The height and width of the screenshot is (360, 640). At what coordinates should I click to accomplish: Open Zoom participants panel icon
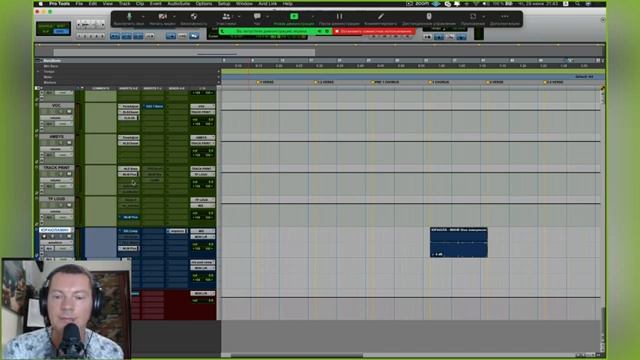[x=226, y=17]
